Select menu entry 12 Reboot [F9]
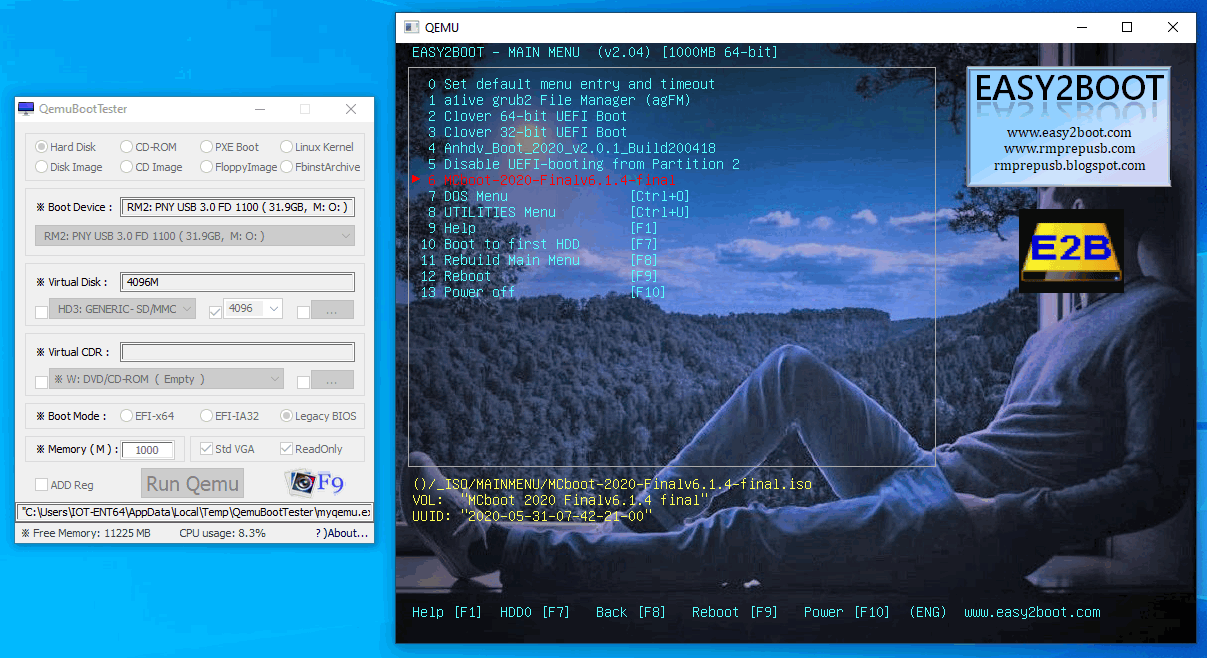The height and width of the screenshot is (658, 1207). click(x=539, y=276)
